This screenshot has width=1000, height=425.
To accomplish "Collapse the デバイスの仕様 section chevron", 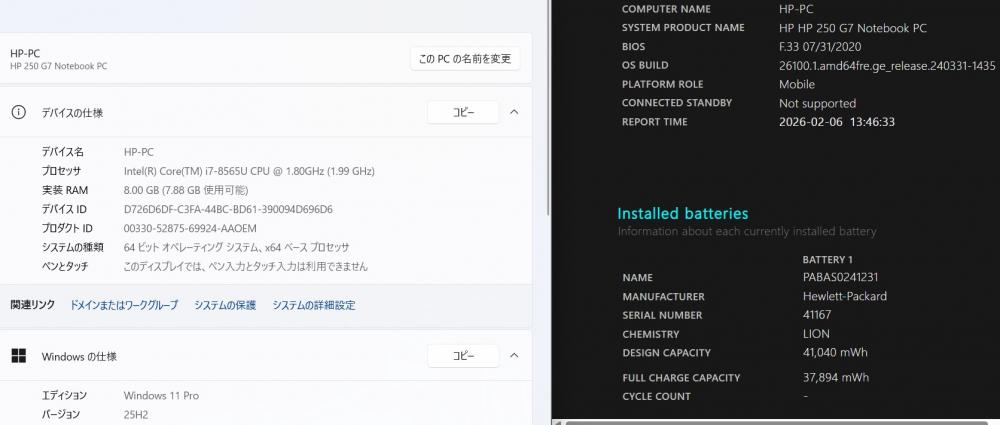I will coord(514,113).
